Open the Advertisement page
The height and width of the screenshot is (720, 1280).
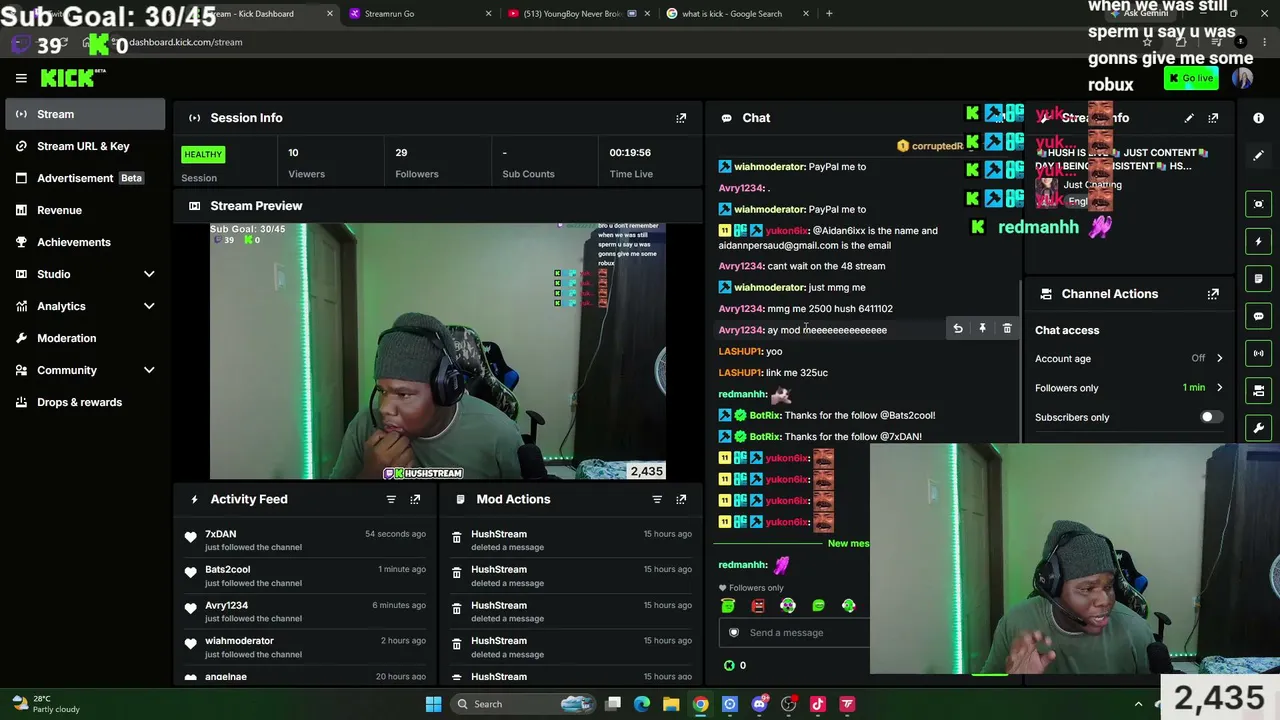[x=85, y=178]
